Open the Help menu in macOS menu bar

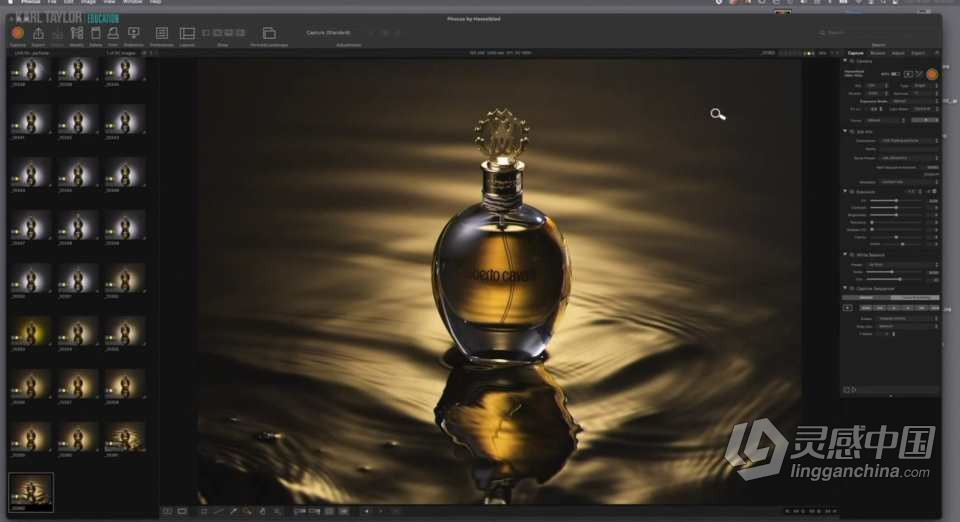pos(156,2)
